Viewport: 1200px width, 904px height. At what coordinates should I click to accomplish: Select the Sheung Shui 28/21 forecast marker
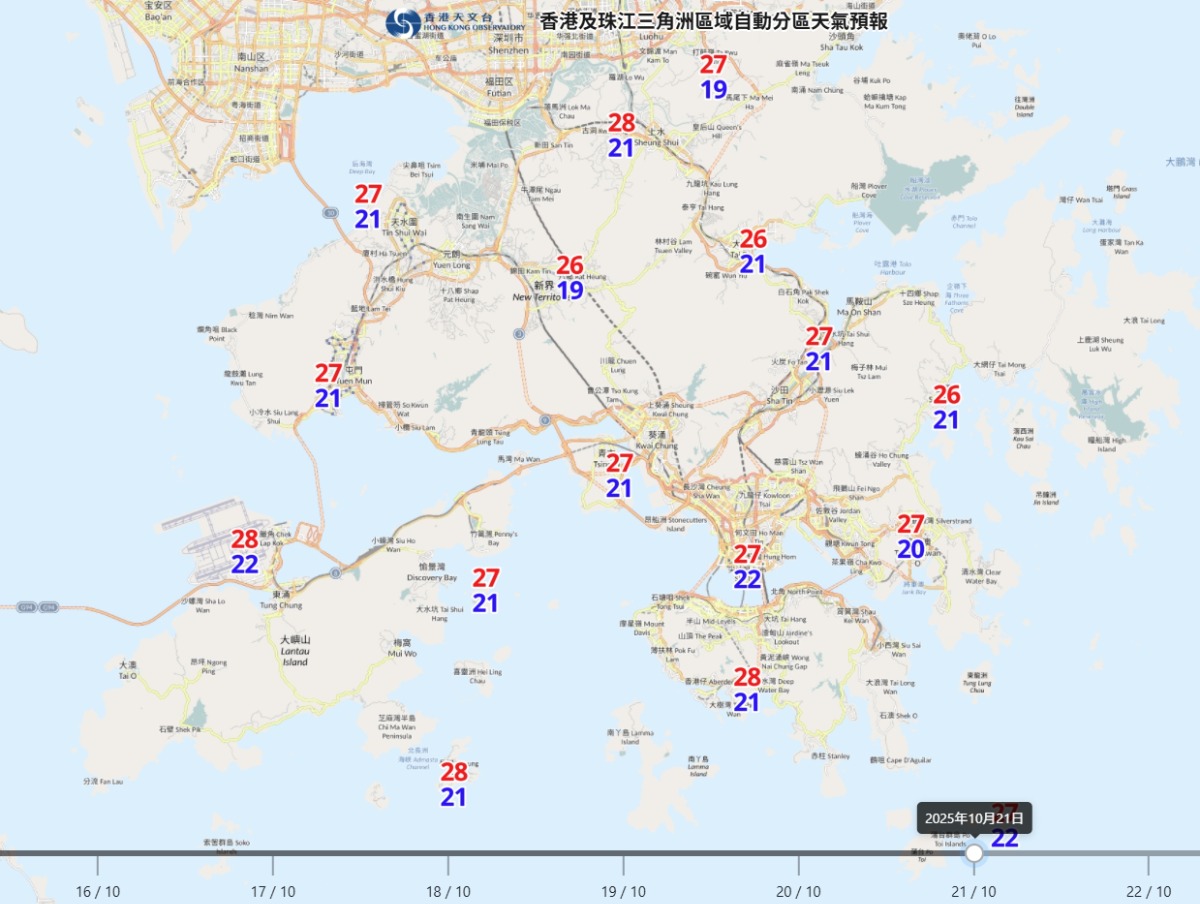coord(622,135)
